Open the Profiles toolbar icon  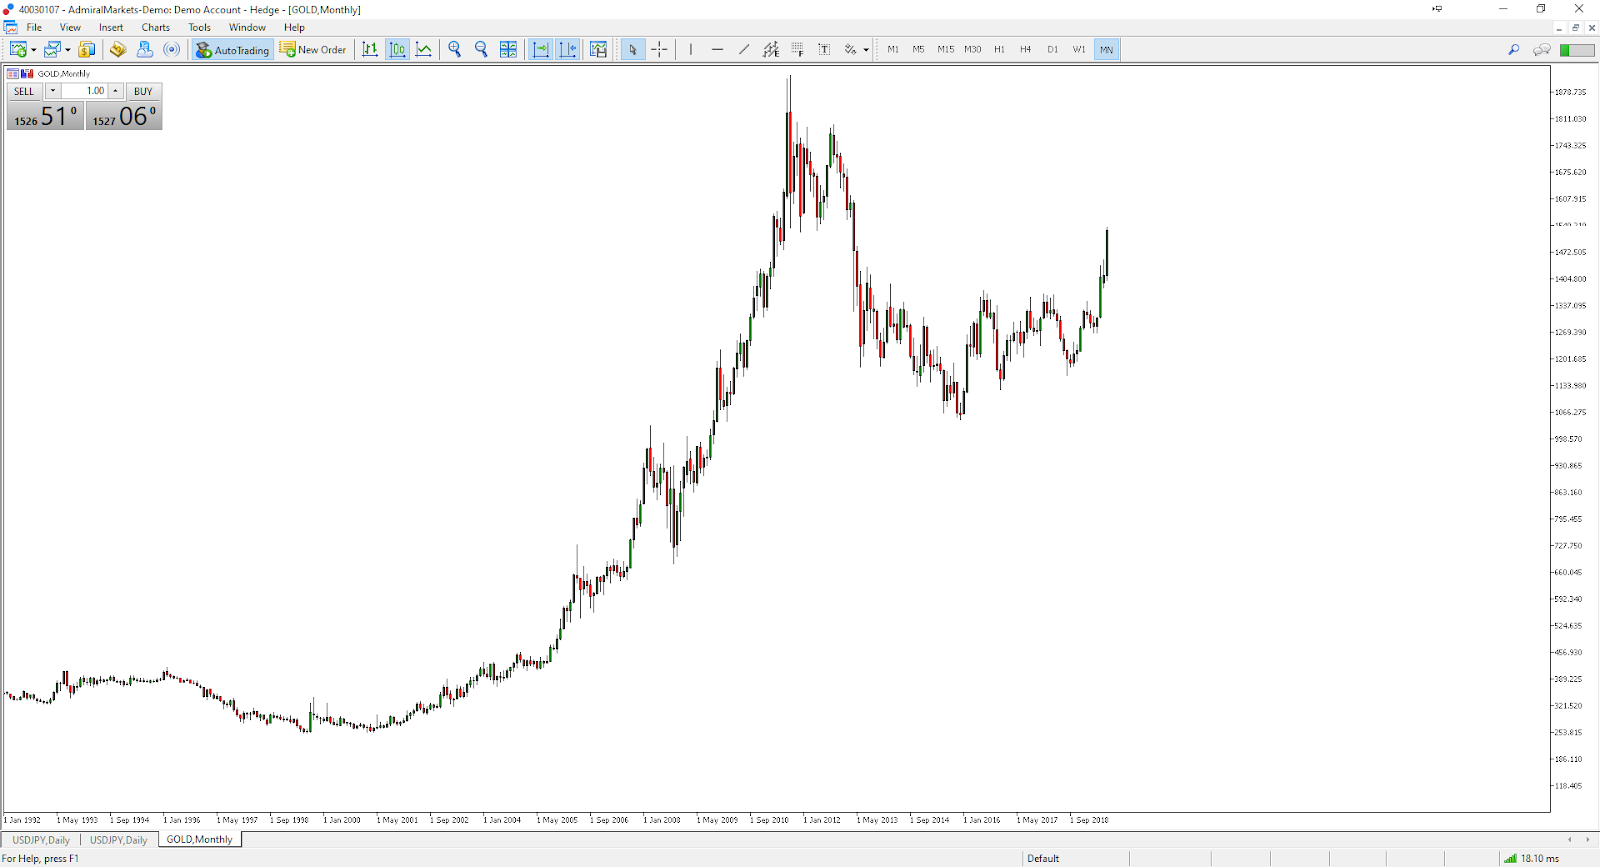click(52, 49)
